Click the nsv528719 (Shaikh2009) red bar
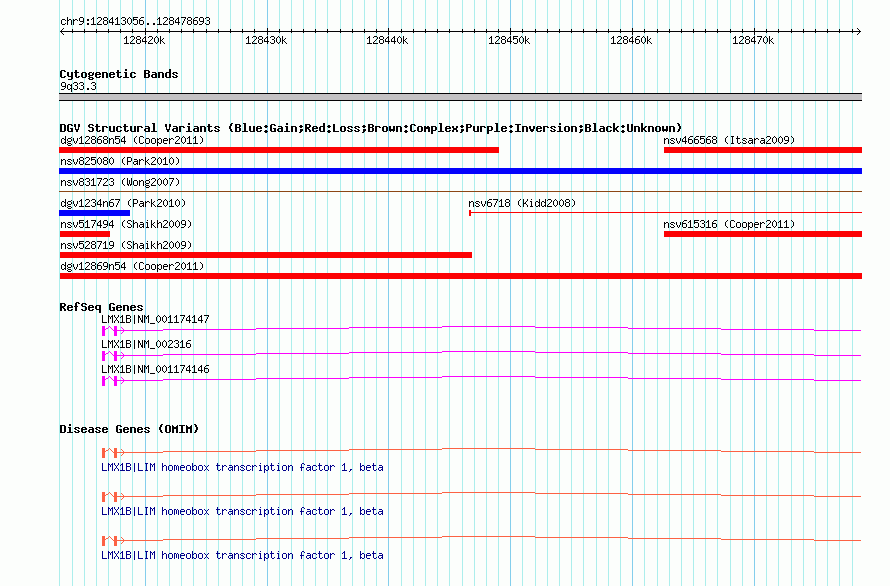 266,255
